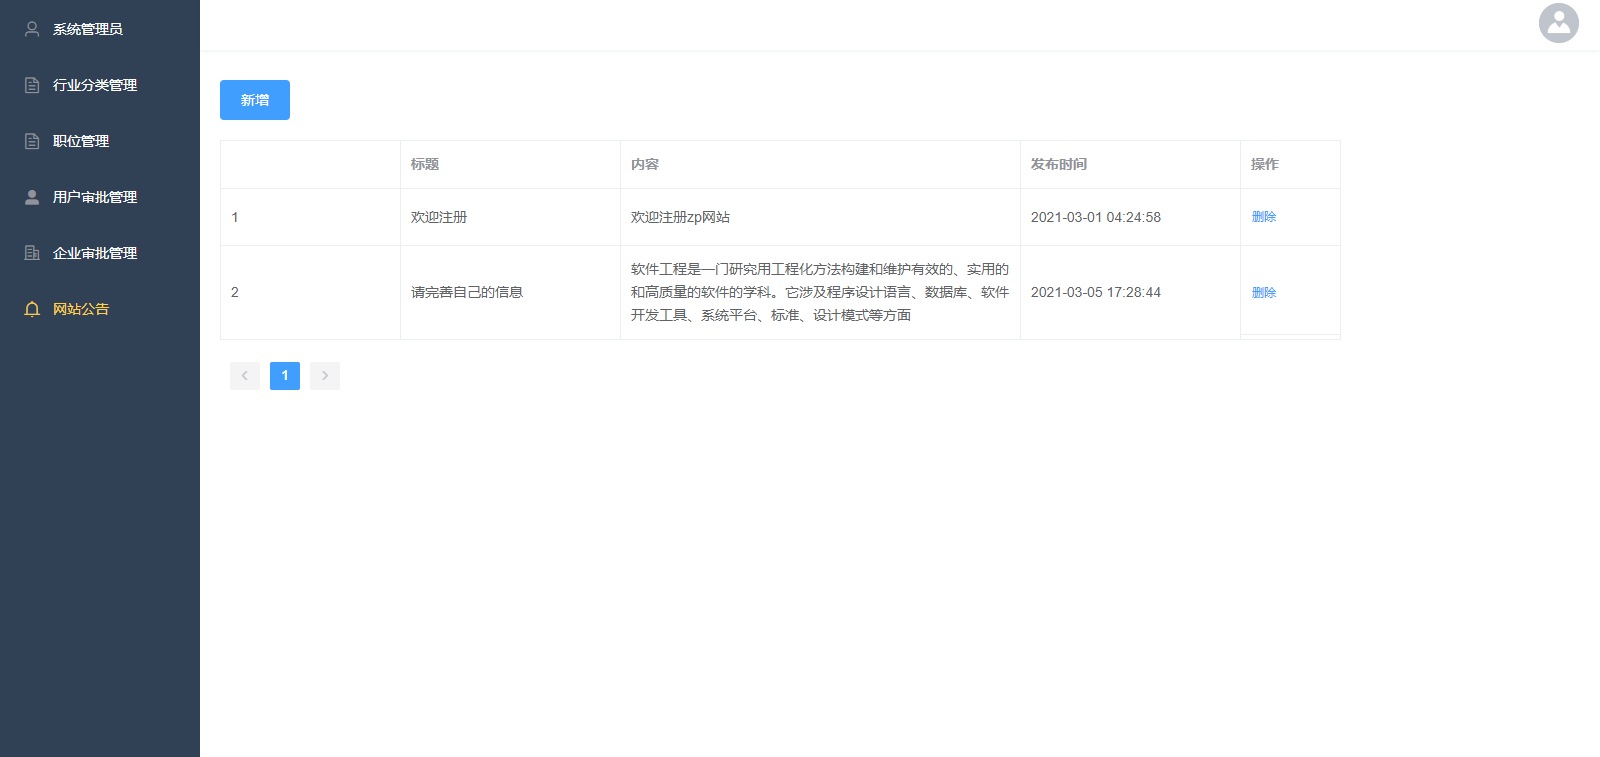Open the 系统管理员 menu item
1600x757 pixels.
tap(100, 29)
